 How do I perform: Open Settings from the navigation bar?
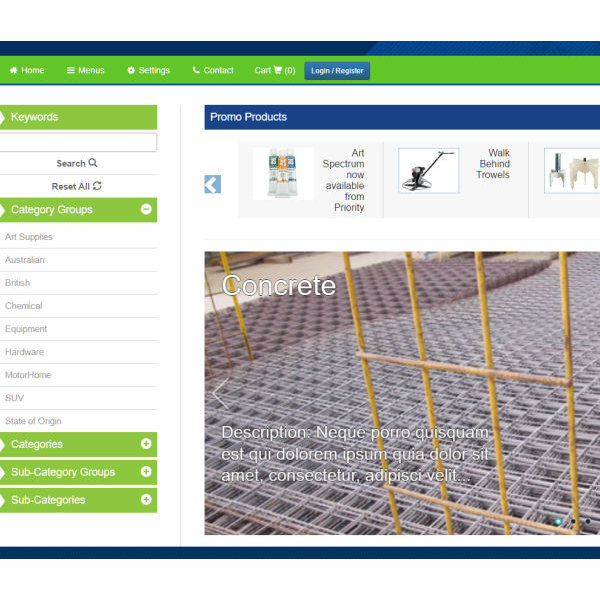tap(148, 71)
